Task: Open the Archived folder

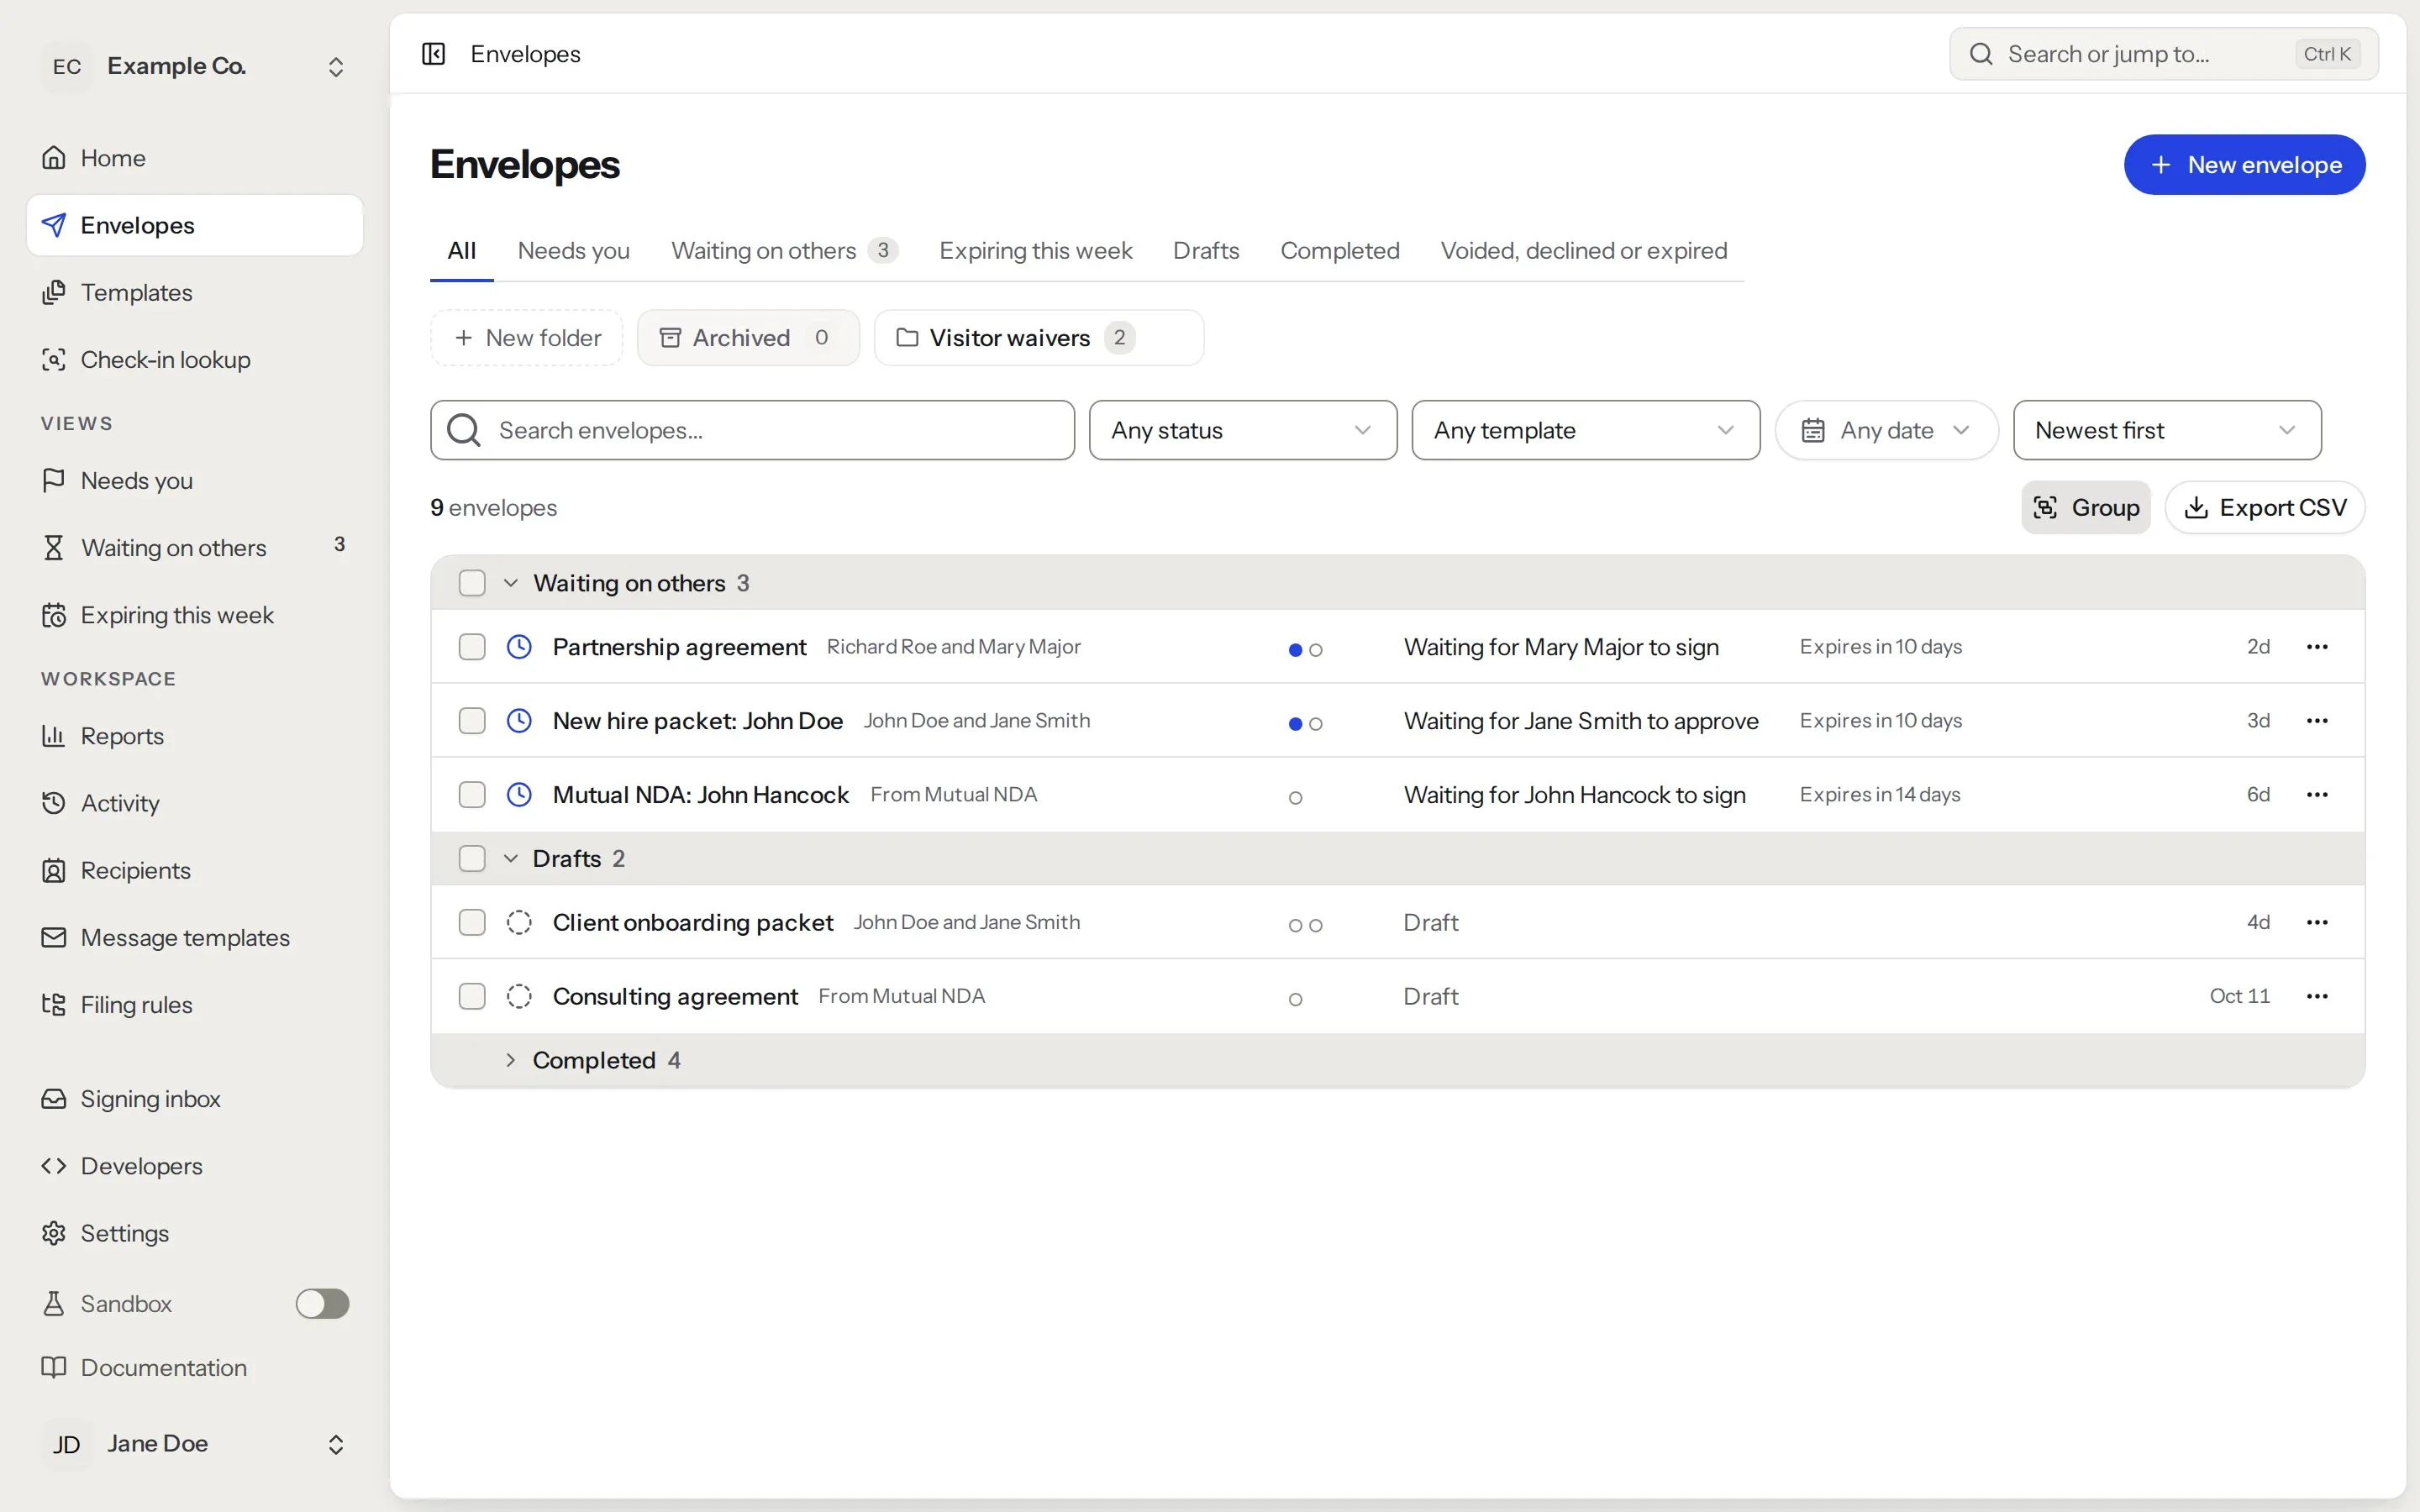Action: 748,338
